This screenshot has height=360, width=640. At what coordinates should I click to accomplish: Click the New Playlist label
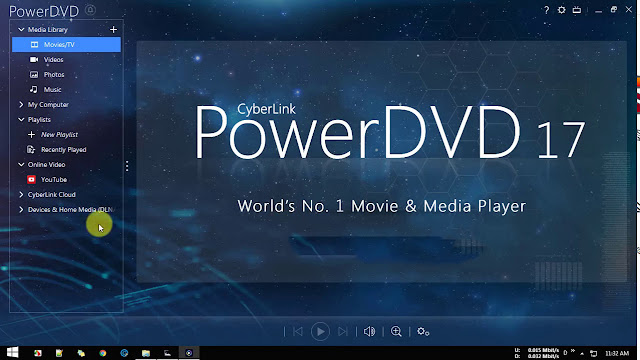click(x=60, y=135)
